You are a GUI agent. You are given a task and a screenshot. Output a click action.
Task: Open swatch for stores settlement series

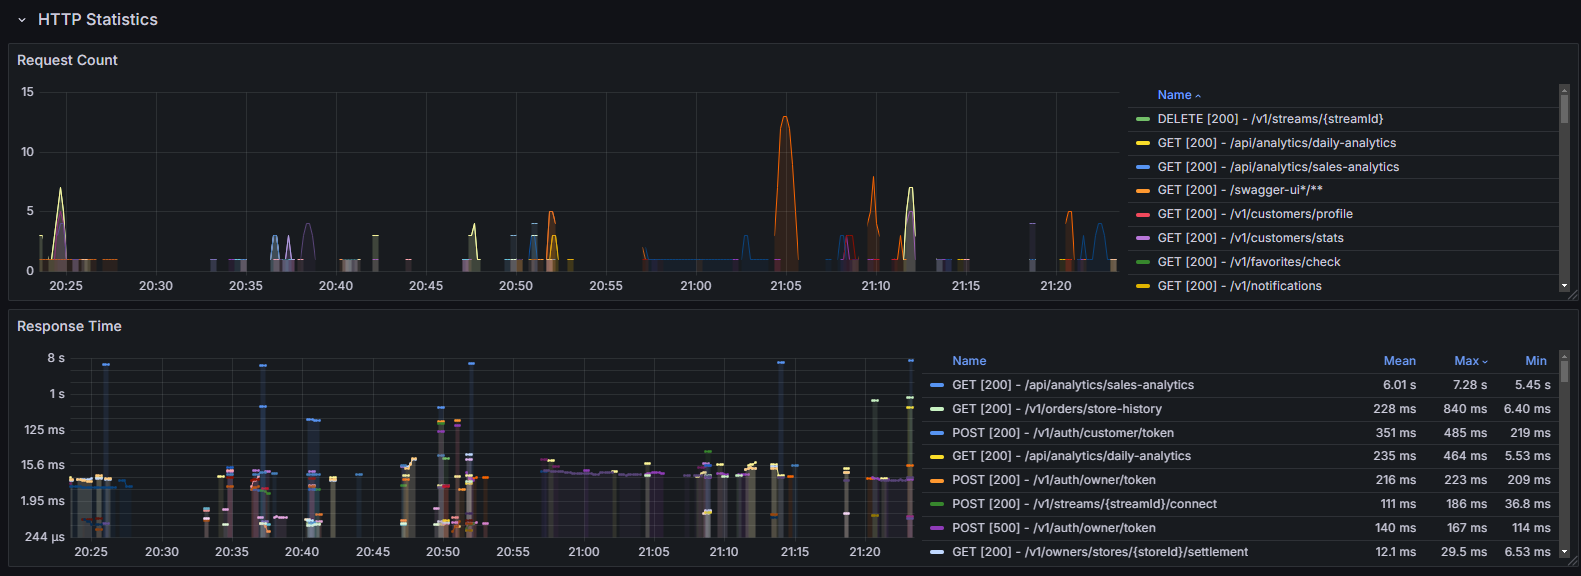(937, 552)
